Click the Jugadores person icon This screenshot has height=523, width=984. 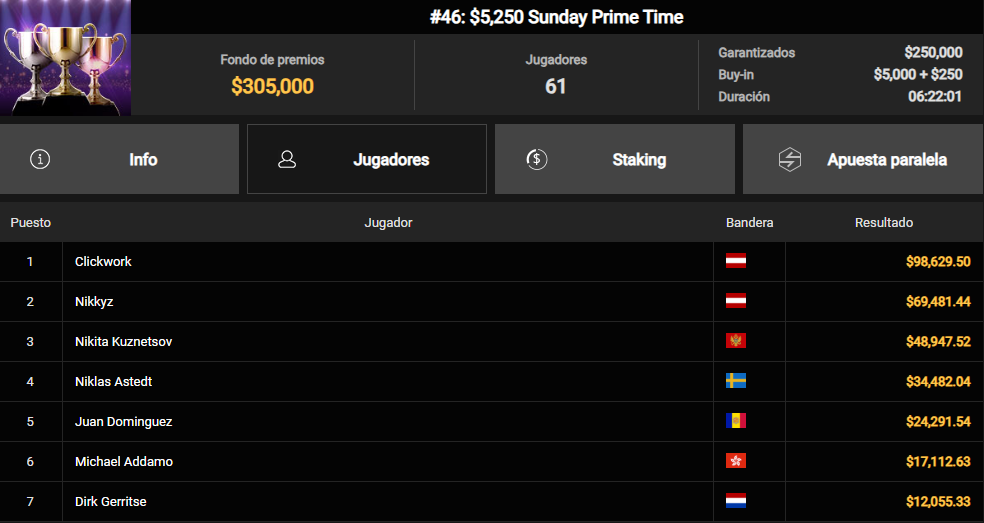(x=287, y=159)
